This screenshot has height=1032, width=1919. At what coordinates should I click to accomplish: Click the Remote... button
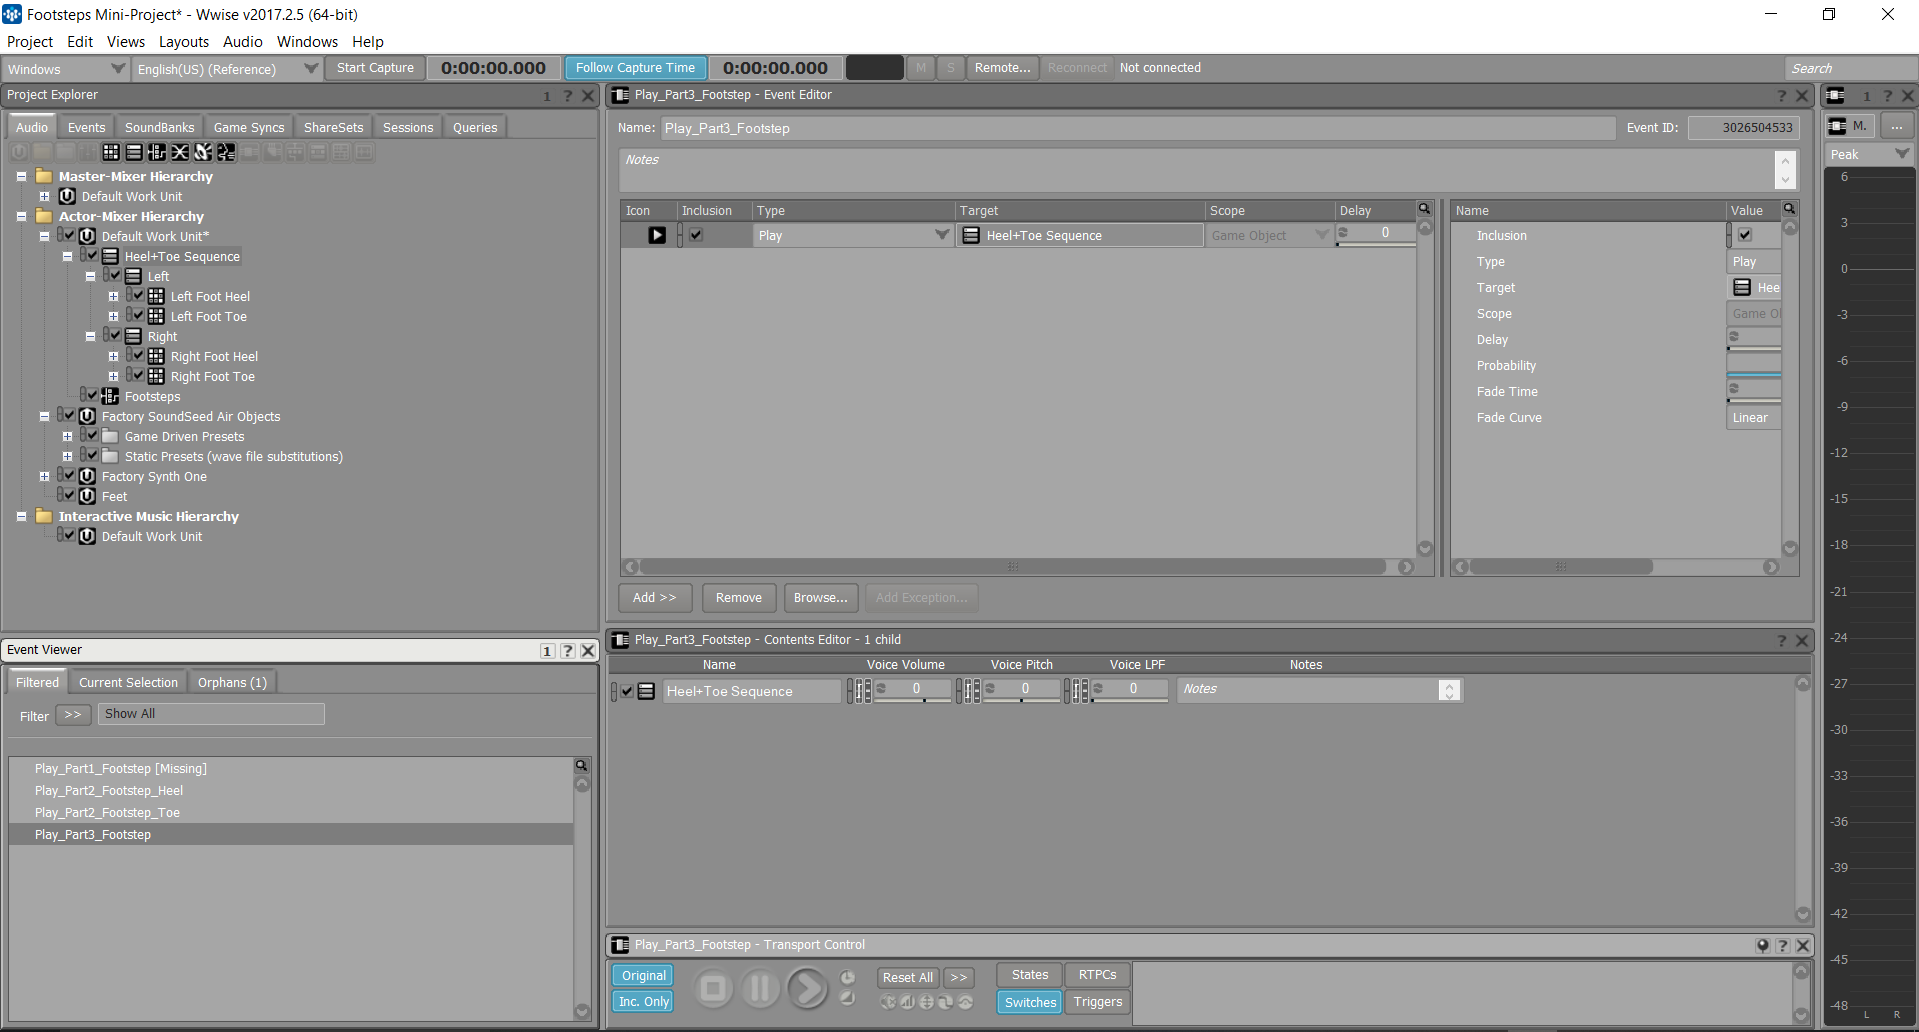coord(1002,68)
